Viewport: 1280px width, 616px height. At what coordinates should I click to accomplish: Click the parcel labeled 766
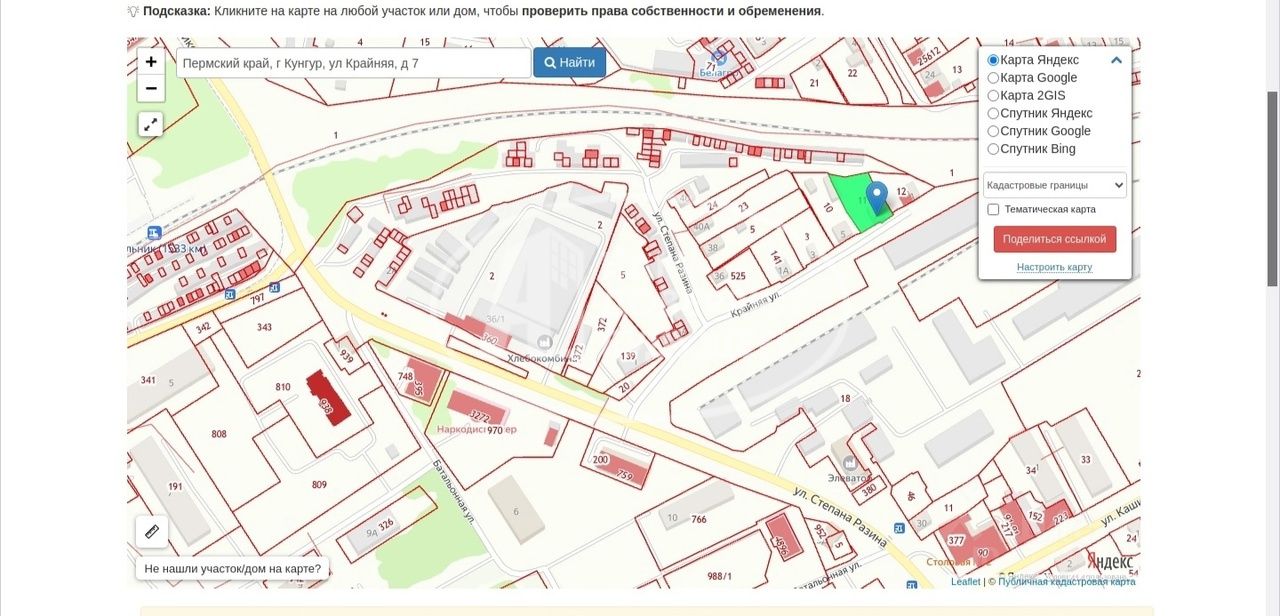(x=699, y=519)
